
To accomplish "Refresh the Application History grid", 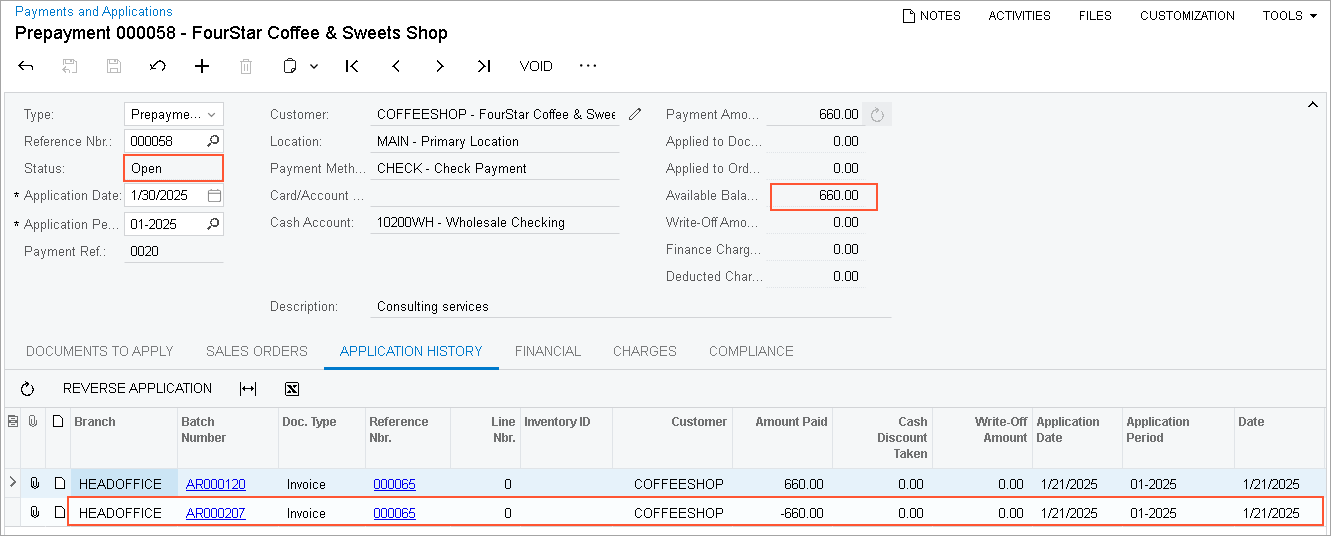I will click(27, 389).
